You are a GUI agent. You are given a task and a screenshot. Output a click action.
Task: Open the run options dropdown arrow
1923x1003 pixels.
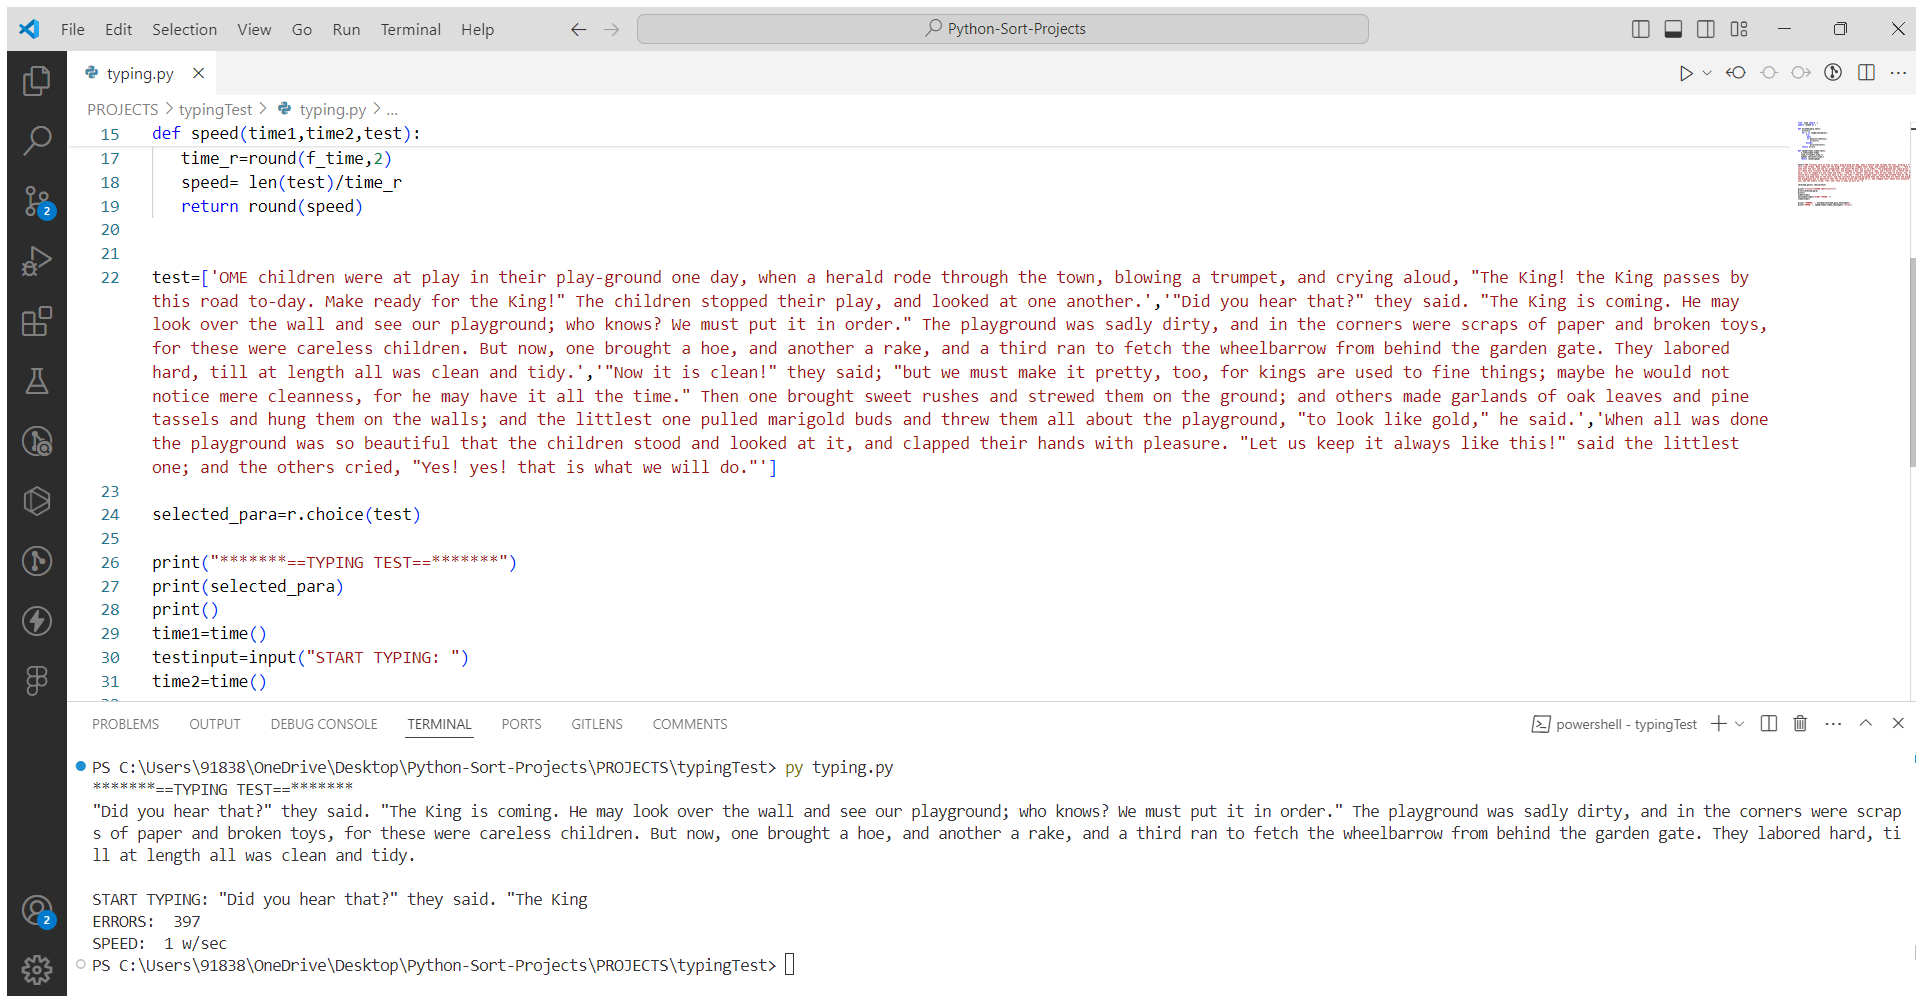coord(1707,73)
